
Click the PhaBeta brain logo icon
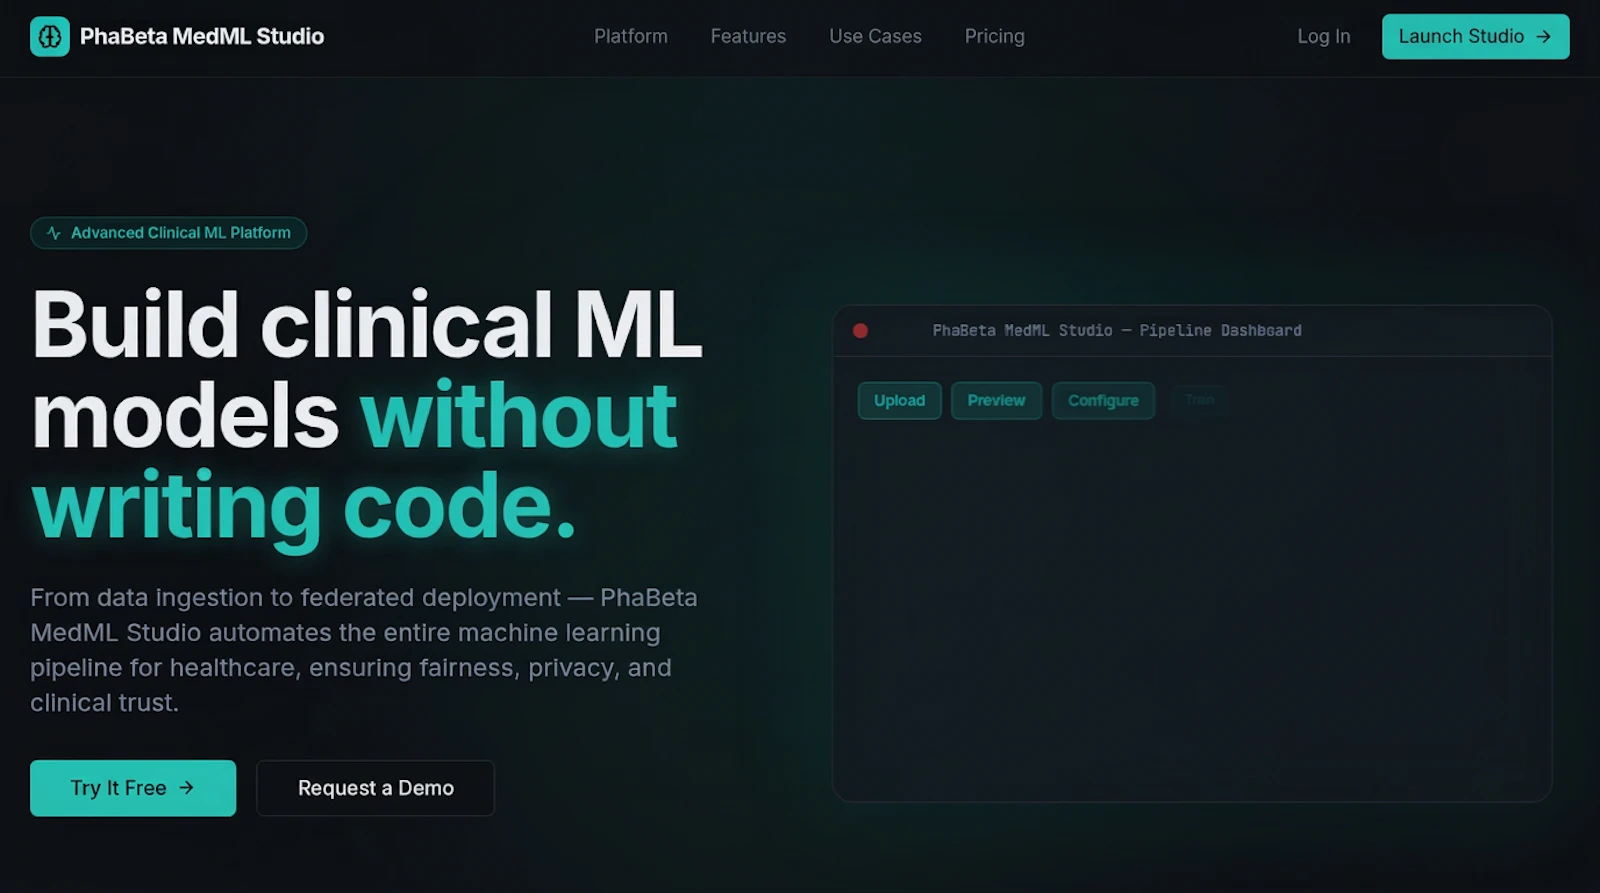50,37
